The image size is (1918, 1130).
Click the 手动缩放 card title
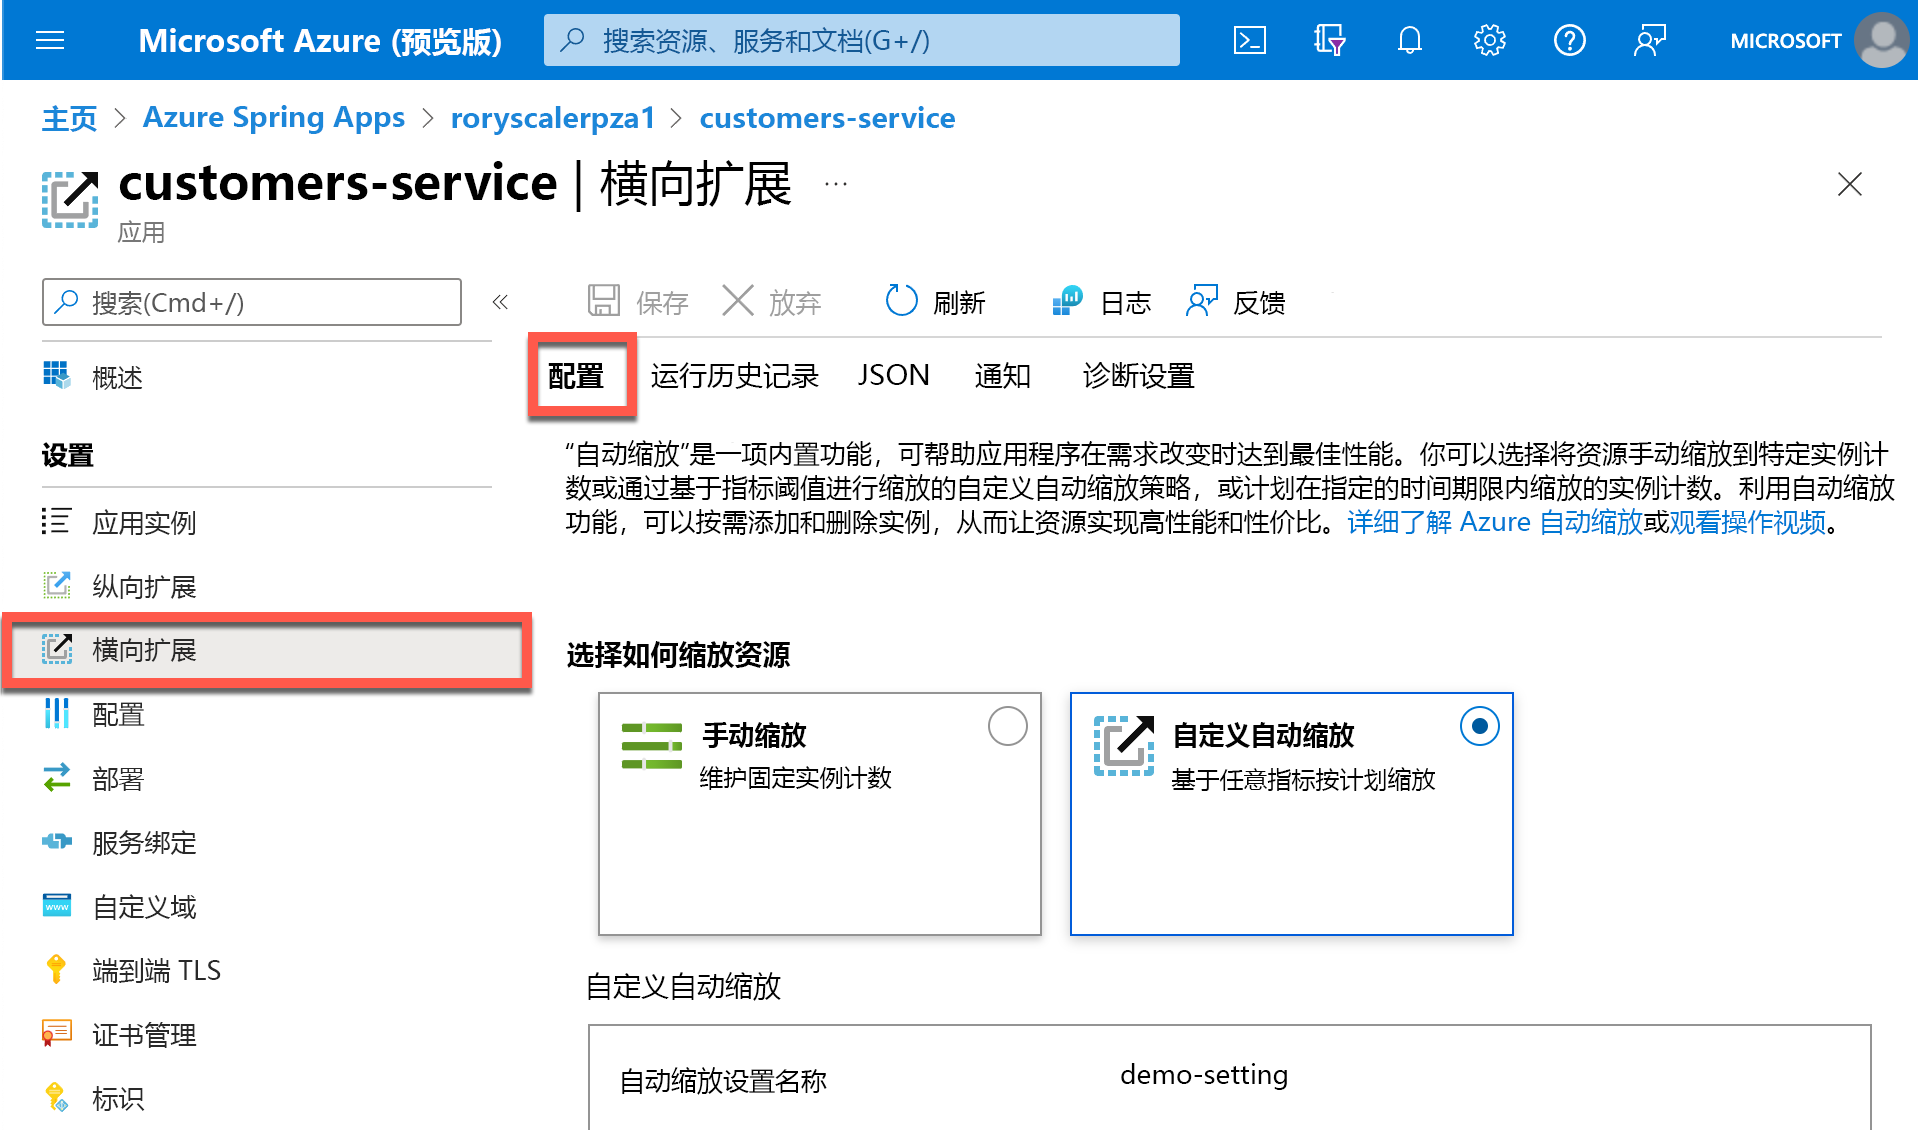754,735
